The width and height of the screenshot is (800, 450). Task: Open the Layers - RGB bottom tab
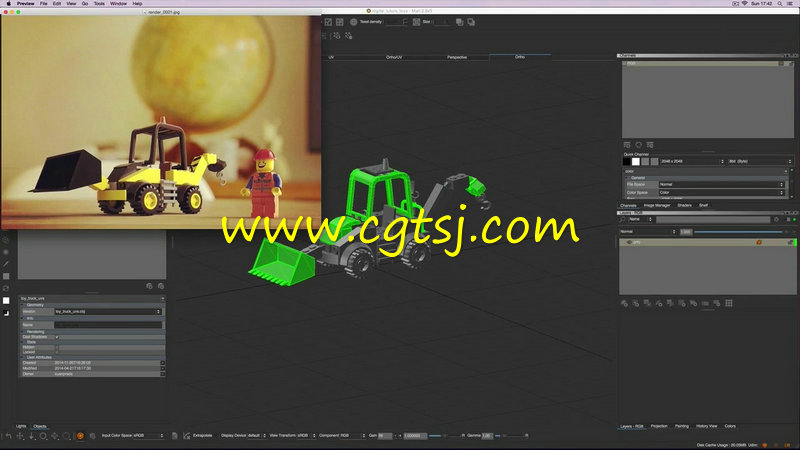click(x=632, y=427)
